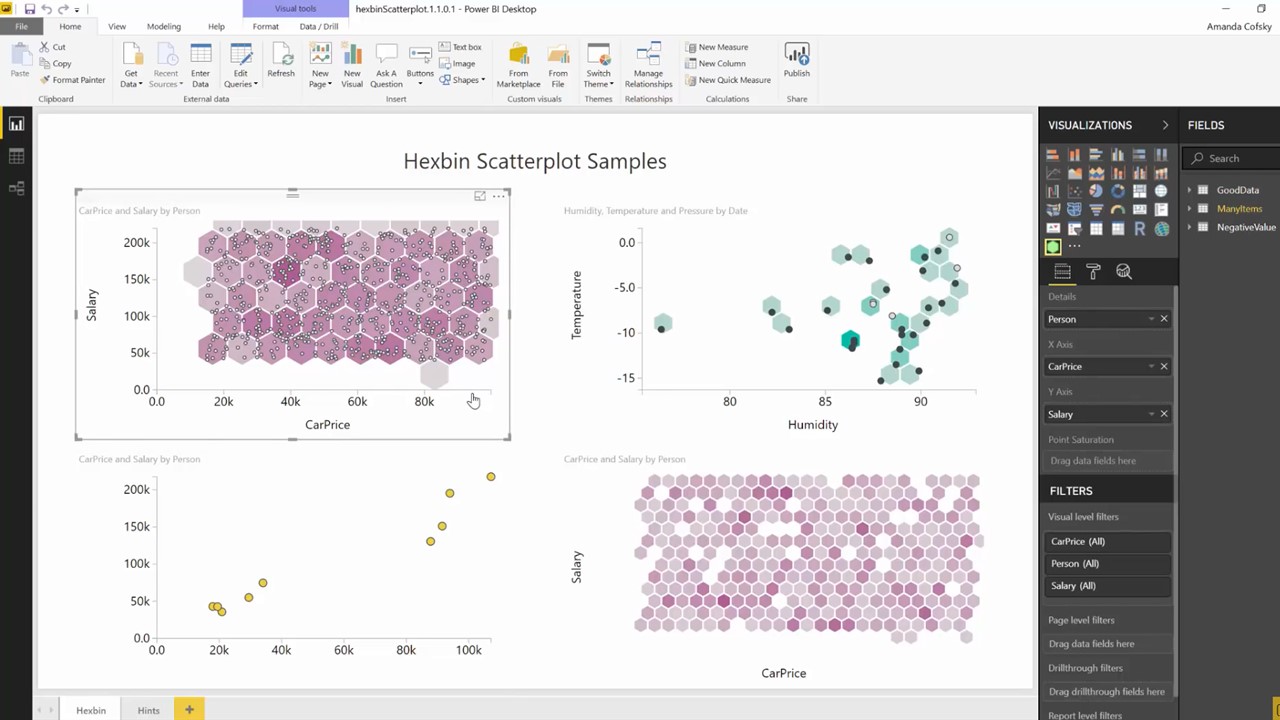Expand the ManyItems table
This screenshot has width=1280, height=720.
click(x=1190, y=209)
